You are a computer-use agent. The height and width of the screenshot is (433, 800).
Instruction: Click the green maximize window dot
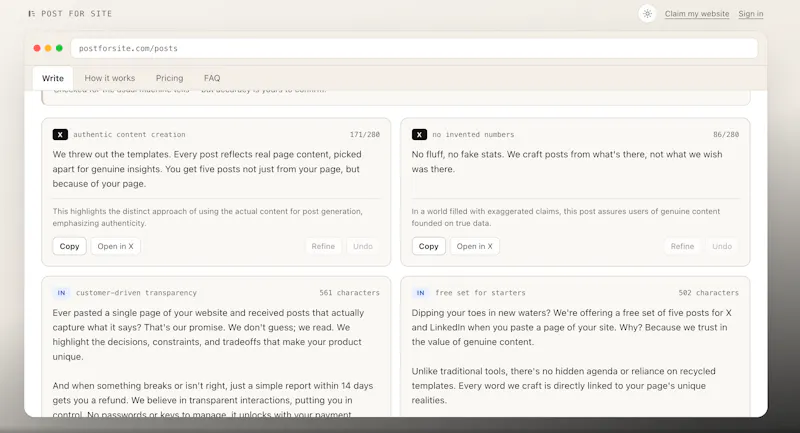pos(59,48)
